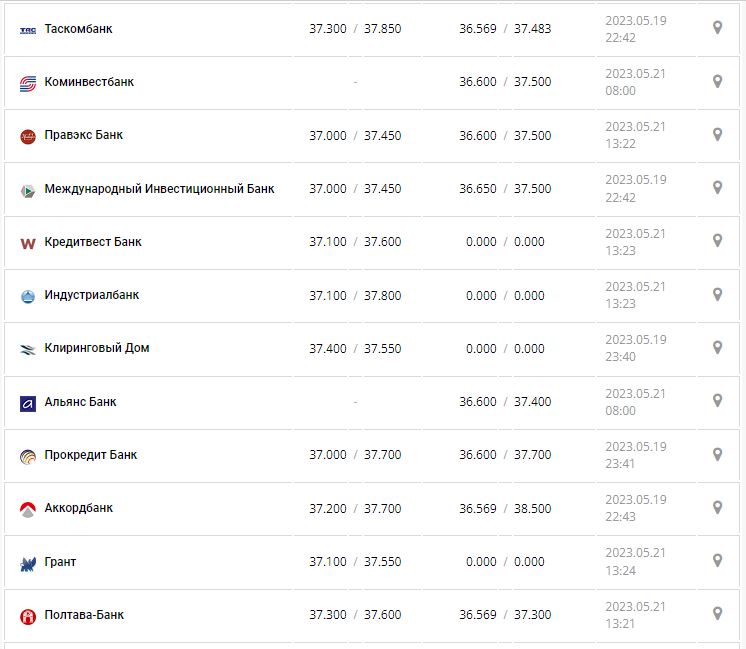Click the Индустриалбанк logo
The image size is (746, 649).
(28, 296)
